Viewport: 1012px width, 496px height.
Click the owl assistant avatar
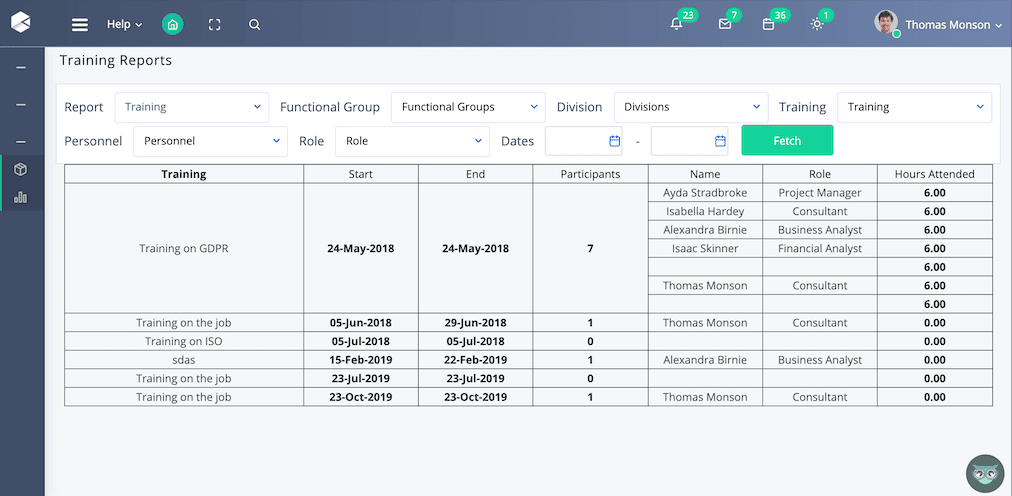[x=984, y=474]
